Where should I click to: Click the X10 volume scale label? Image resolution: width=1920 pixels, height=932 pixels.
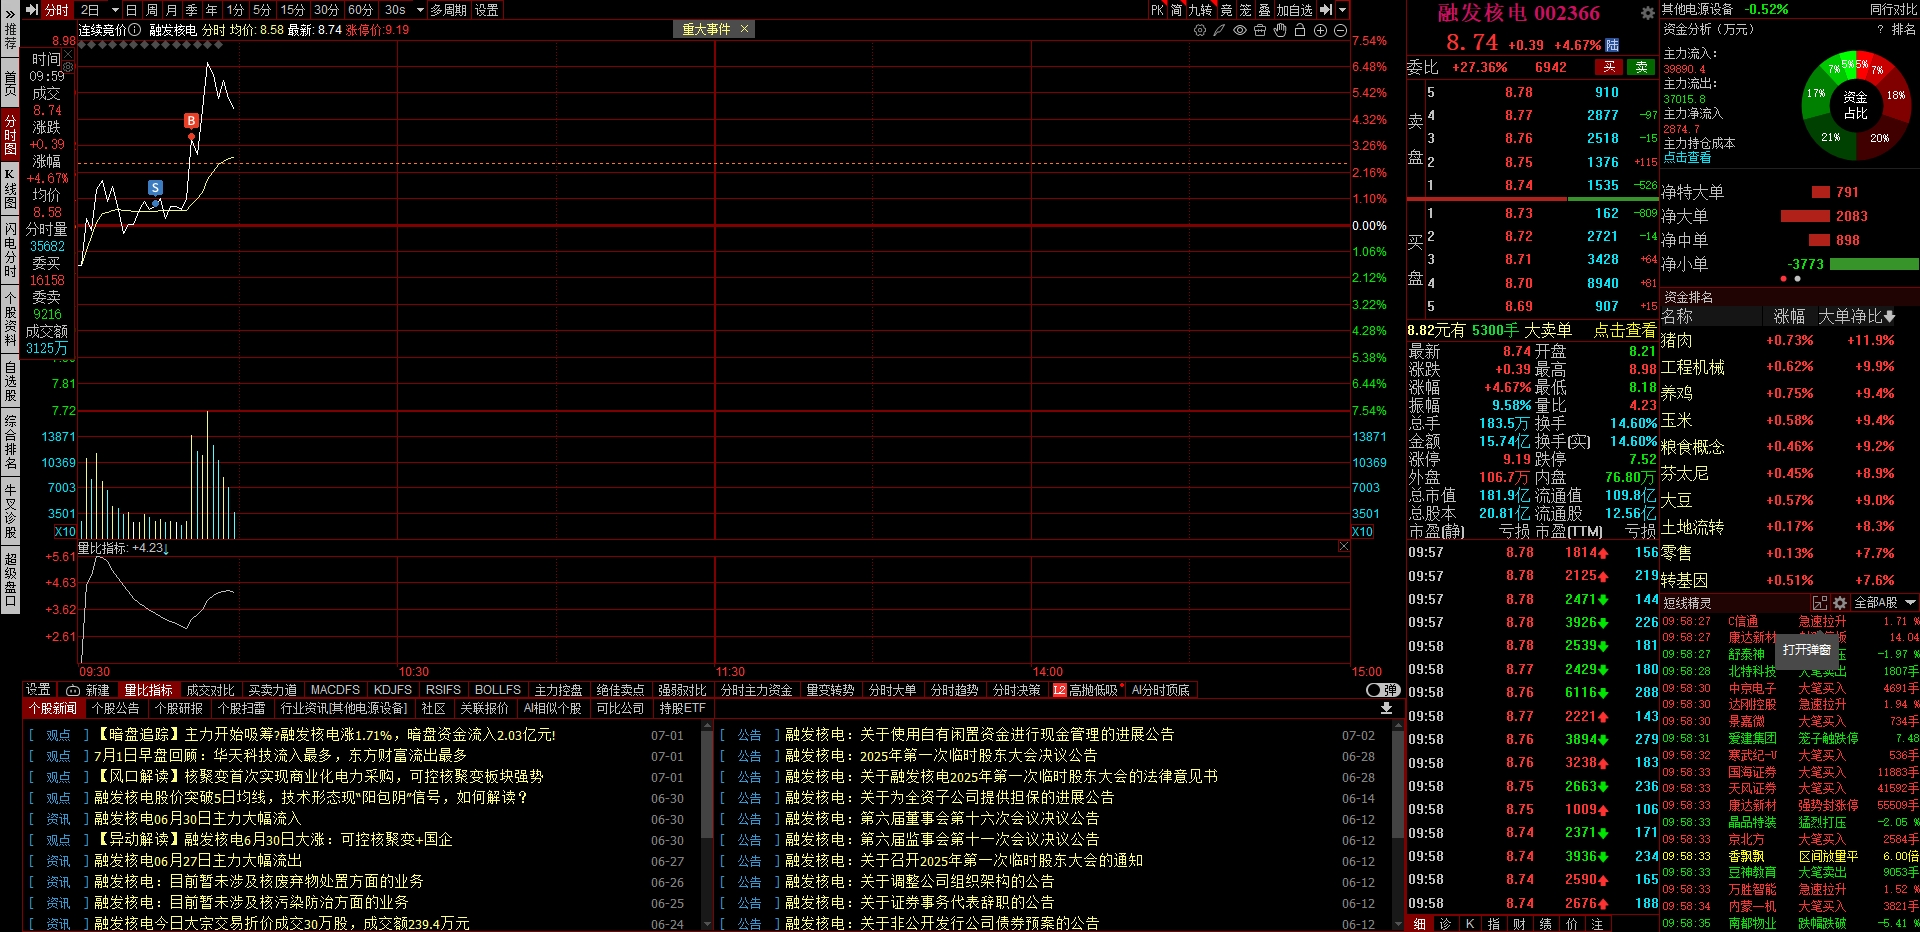[x=65, y=532]
